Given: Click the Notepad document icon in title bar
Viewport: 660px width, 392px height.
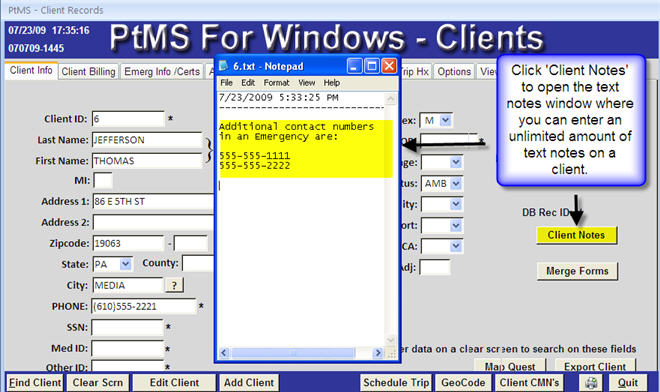Looking at the screenshot, I should [x=224, y=66].
